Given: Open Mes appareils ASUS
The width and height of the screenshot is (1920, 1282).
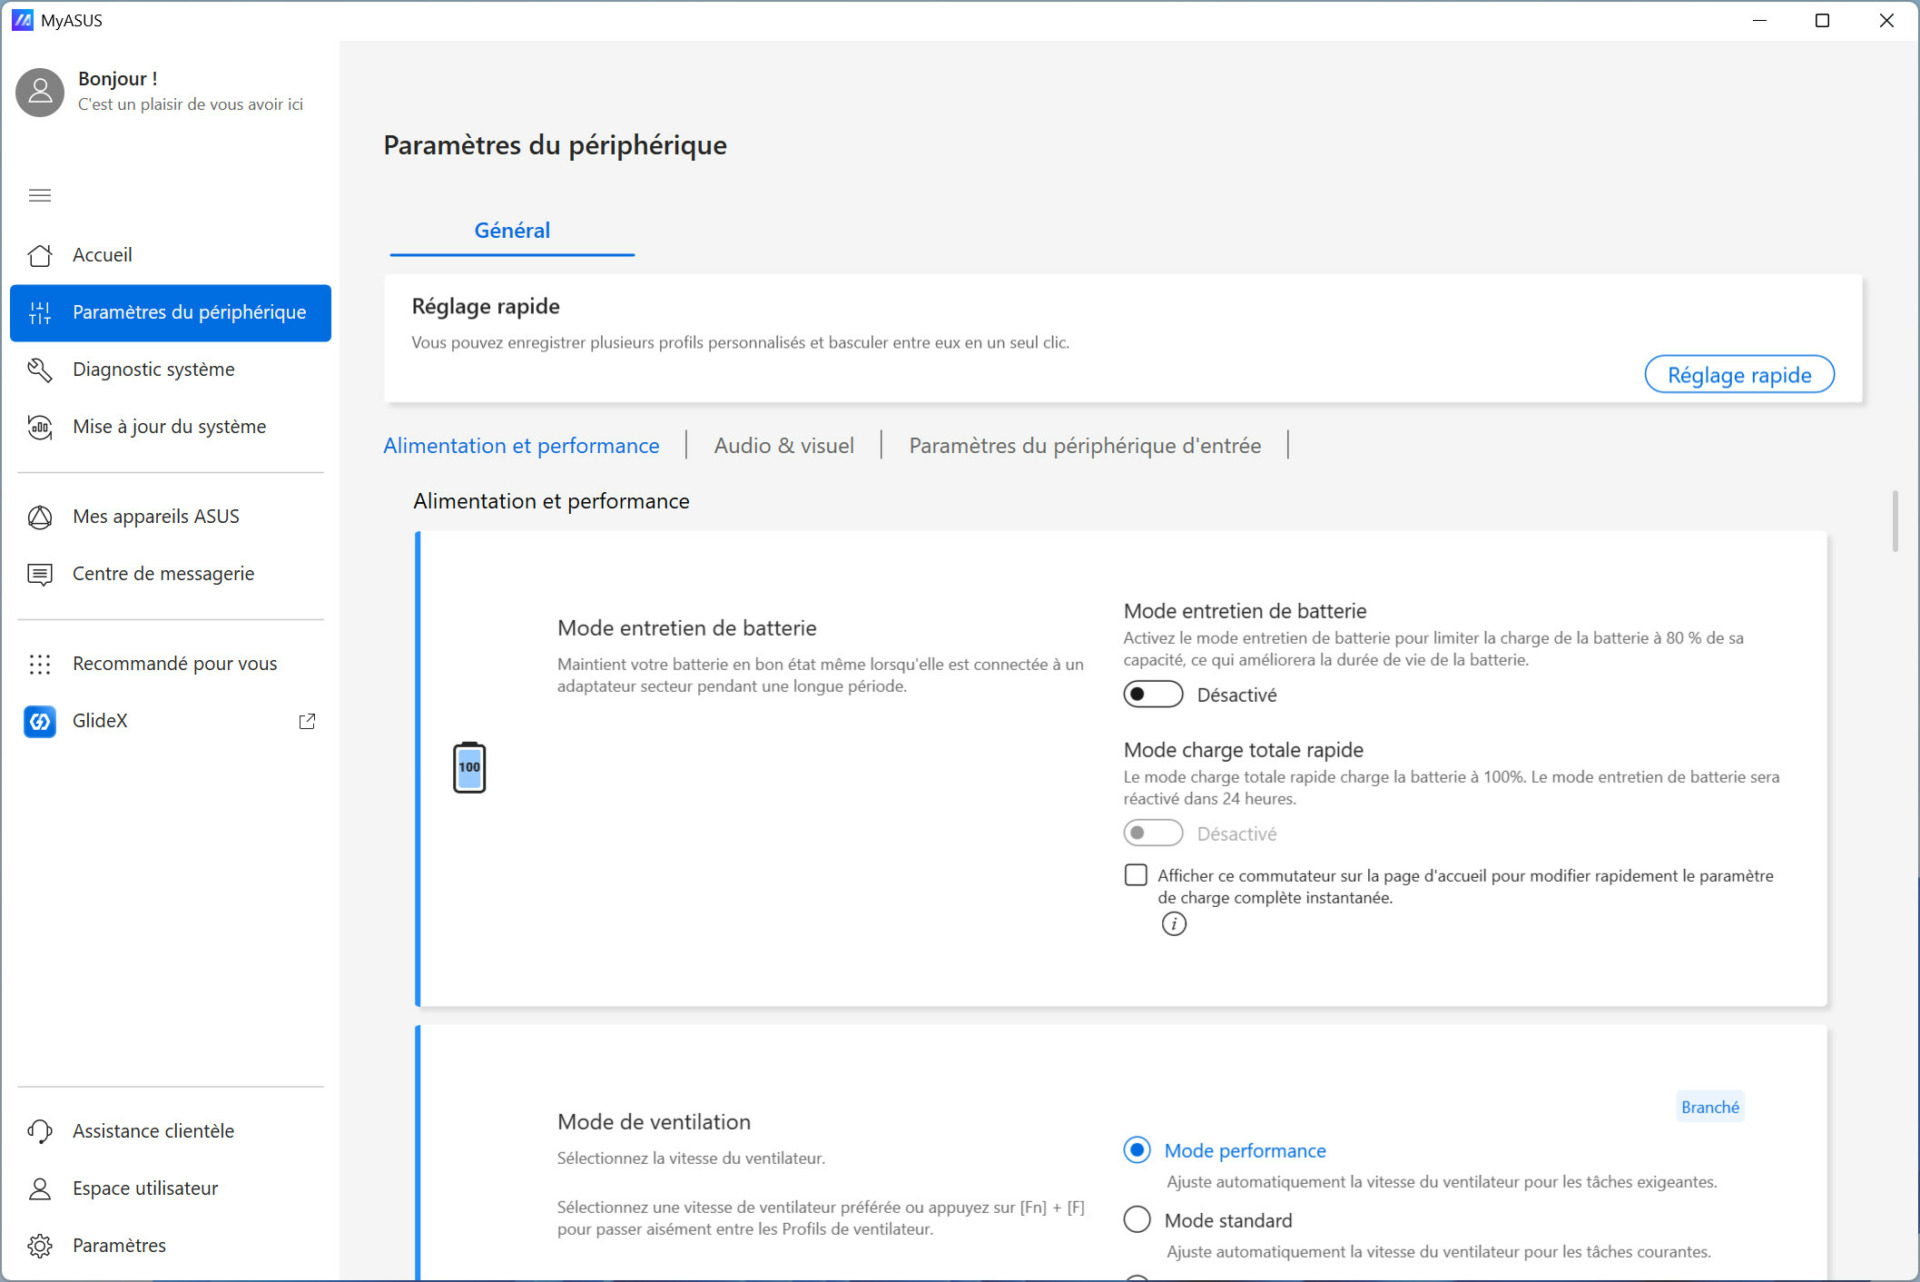Looking at the screenshot, I should [155, 515].
